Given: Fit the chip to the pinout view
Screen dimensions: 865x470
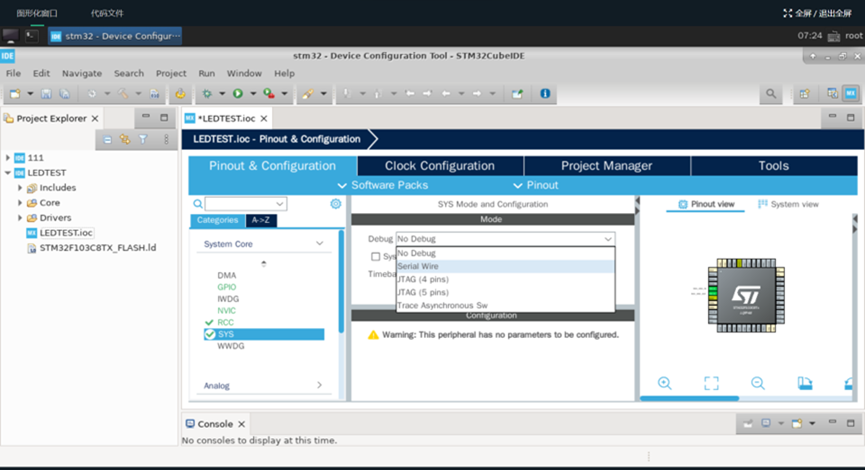Looking at the screenshot, I should 711,383.
